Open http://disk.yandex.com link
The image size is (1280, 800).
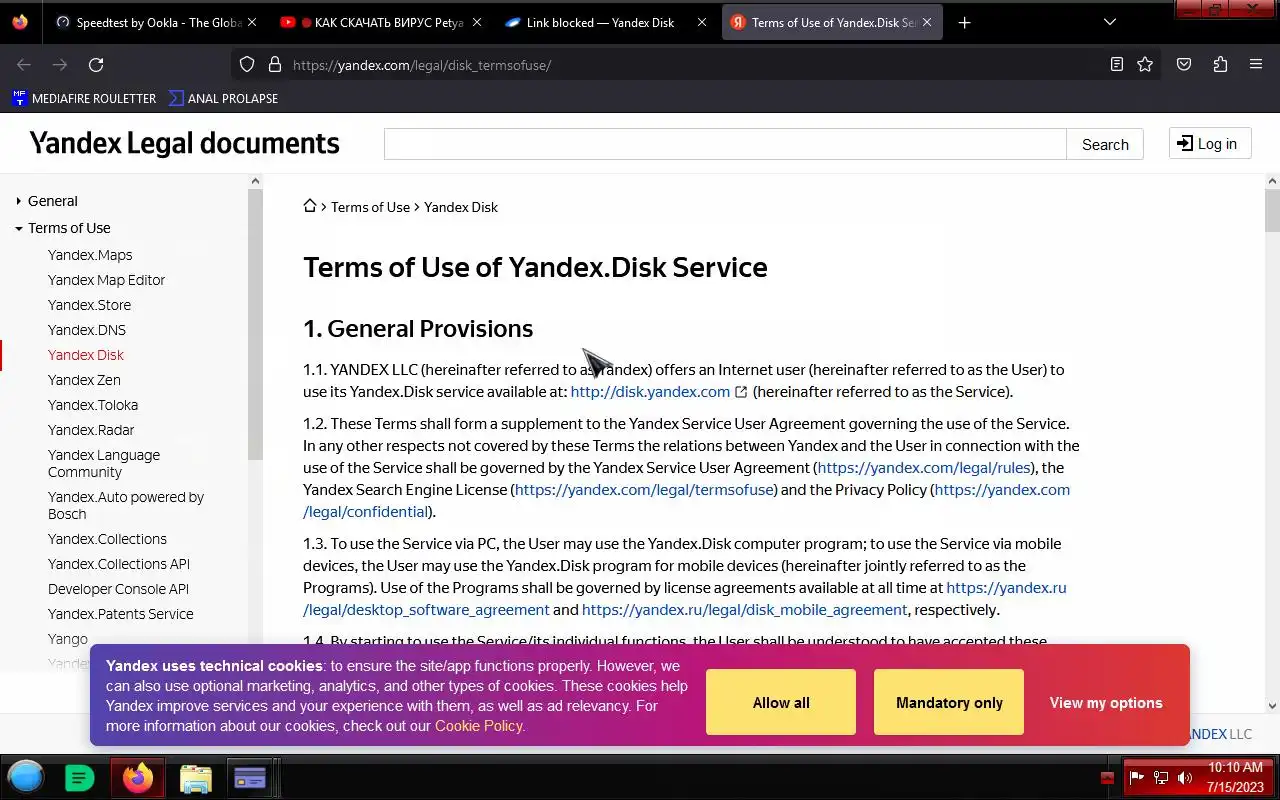pyautogui.click(x=650, y=392)
